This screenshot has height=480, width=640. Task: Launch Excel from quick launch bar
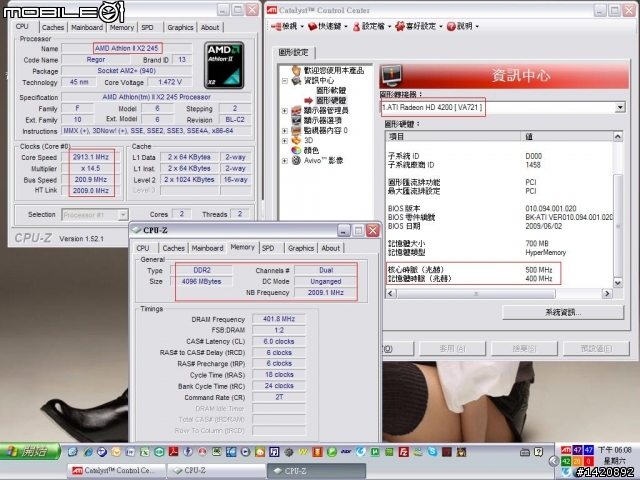144,452
